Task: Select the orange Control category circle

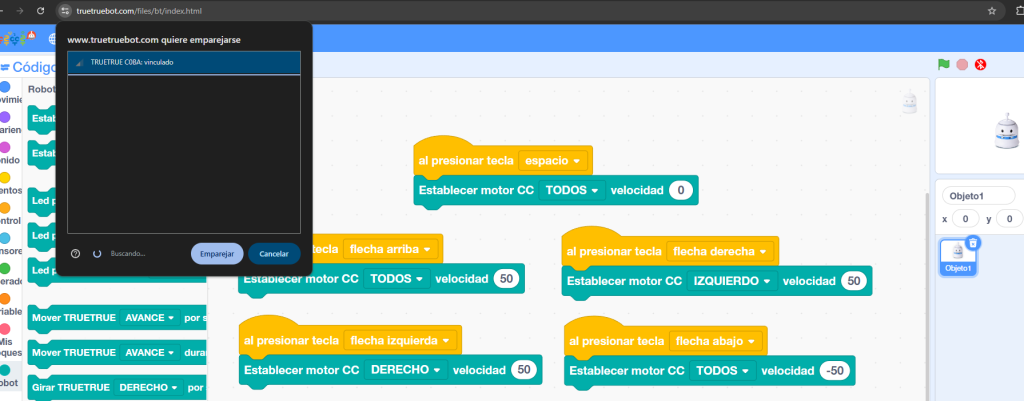Action: coord(5,208)
